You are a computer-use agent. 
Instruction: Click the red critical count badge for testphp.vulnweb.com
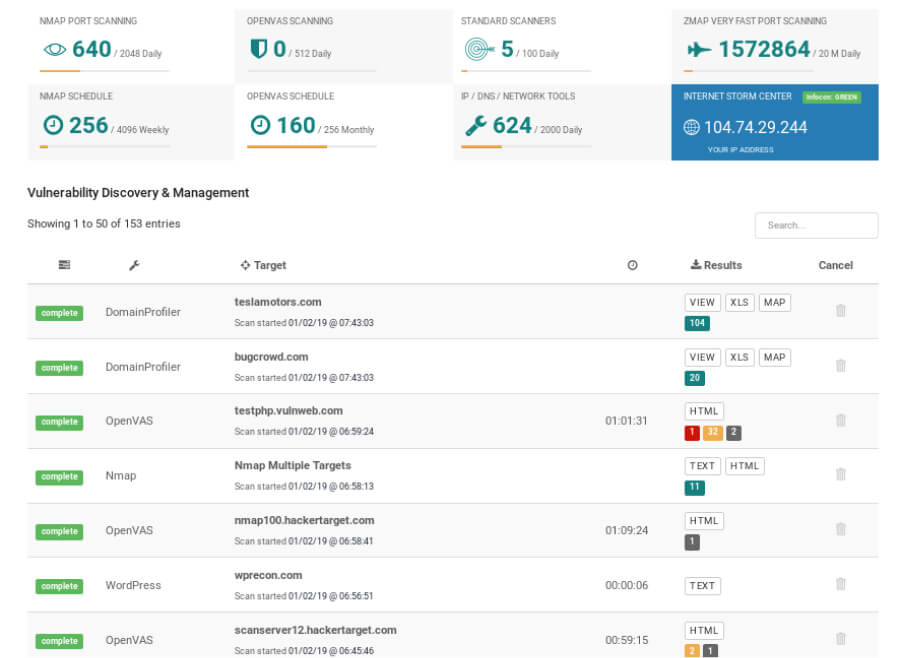pos(692,433)
